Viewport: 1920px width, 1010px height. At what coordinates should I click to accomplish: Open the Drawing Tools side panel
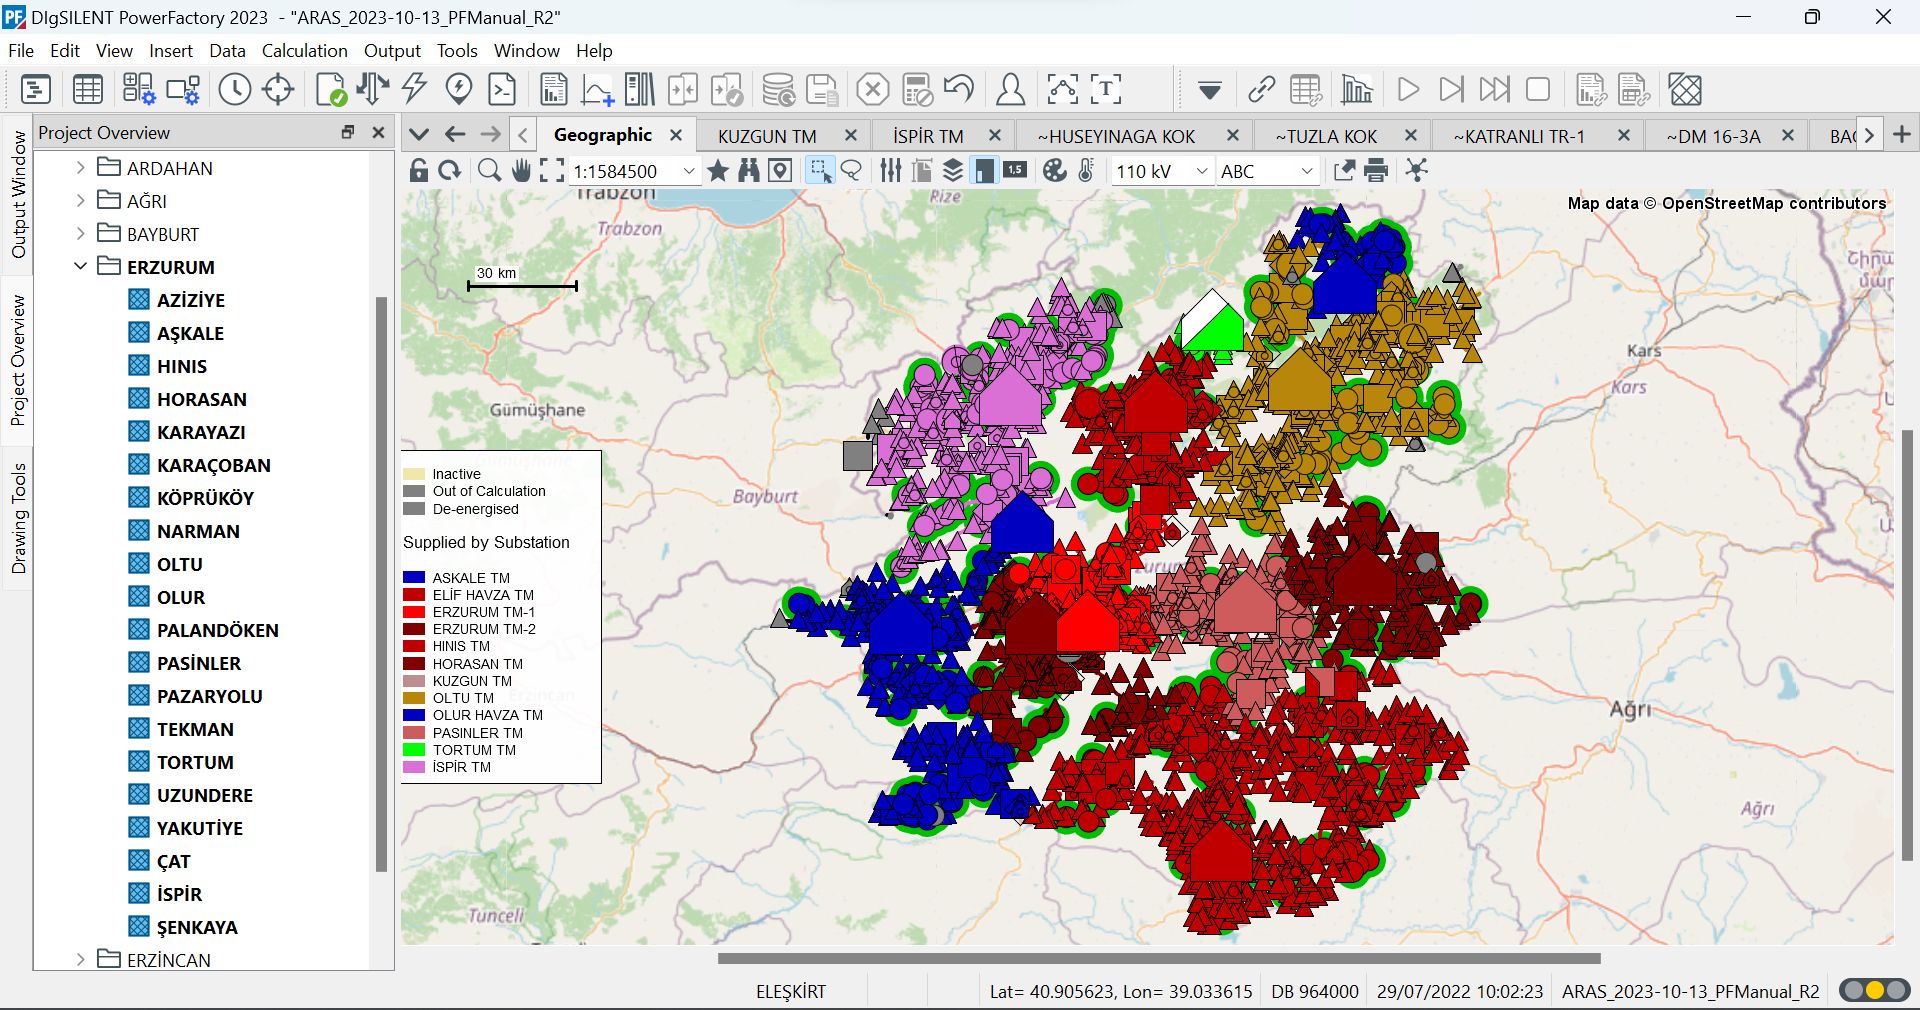pyautogui.click(x=19, y=518)
